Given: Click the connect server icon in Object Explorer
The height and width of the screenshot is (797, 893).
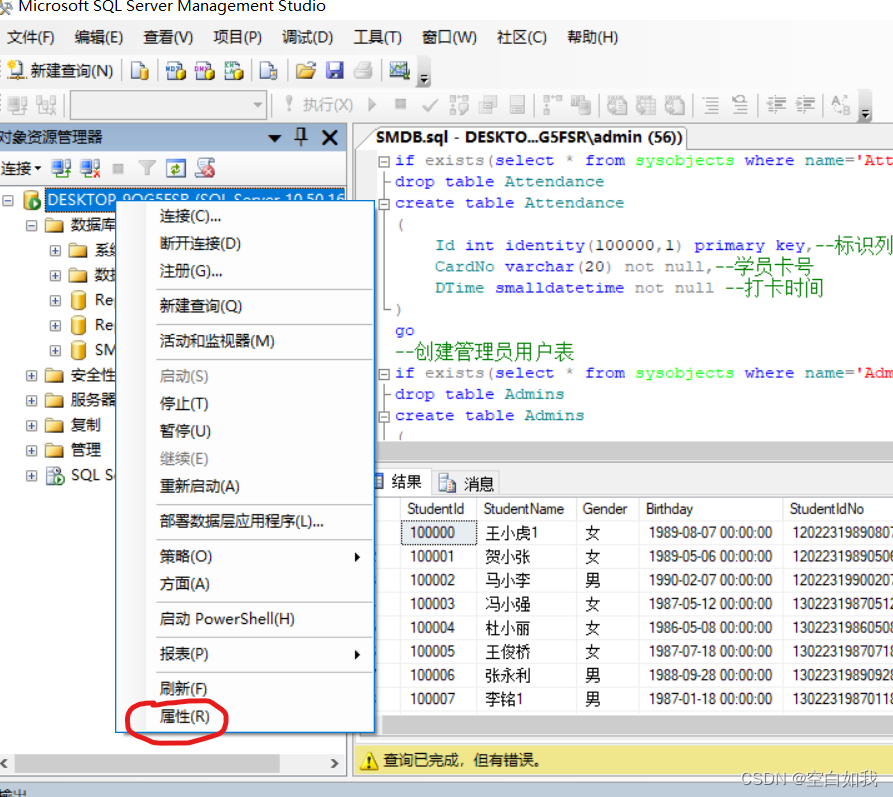Looking at the screenshot, I should 61,169.
